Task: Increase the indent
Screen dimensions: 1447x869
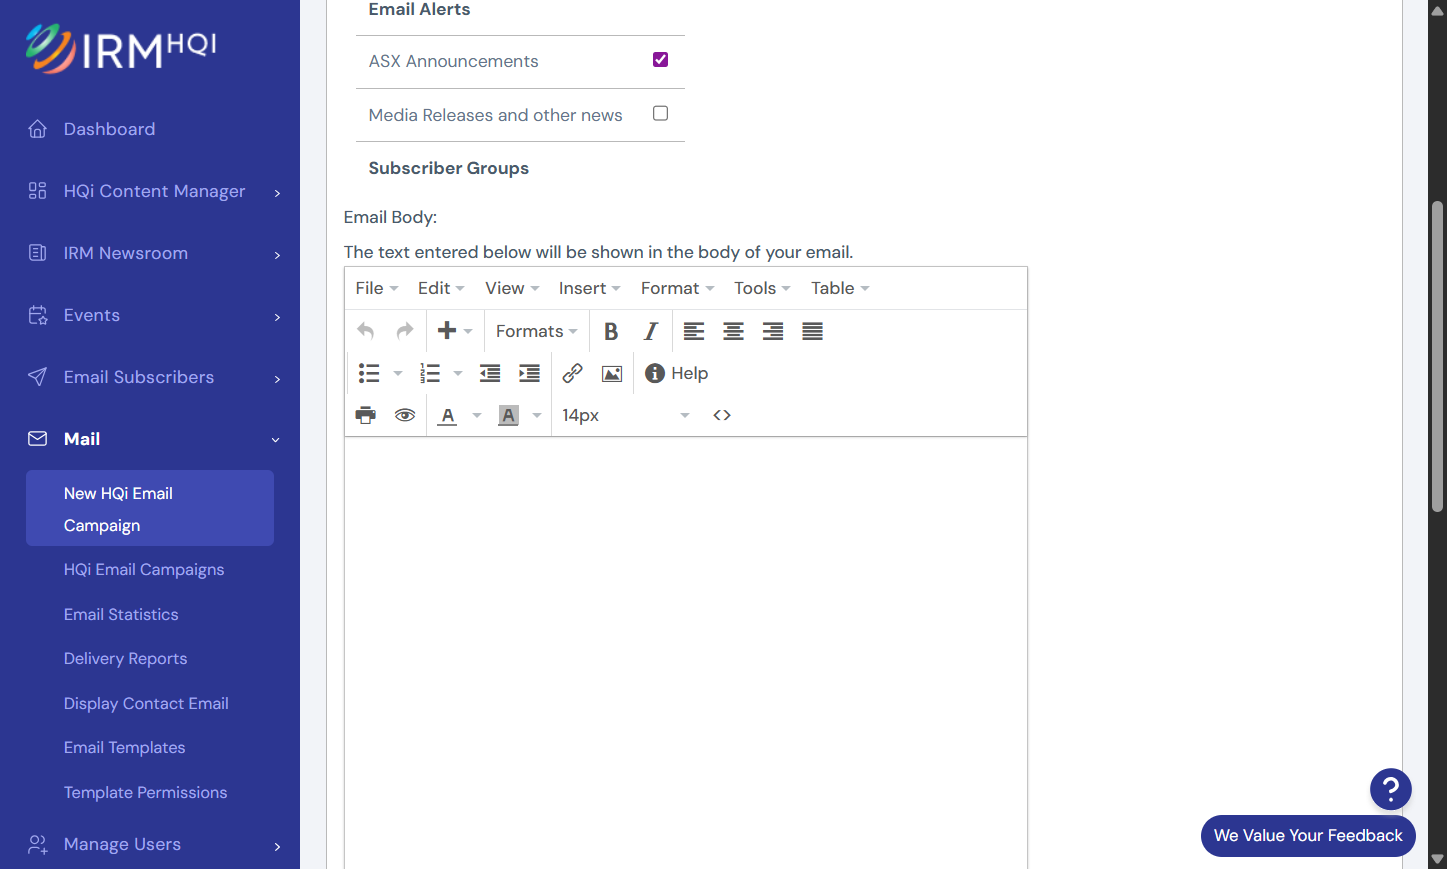Action: (529, 373)
